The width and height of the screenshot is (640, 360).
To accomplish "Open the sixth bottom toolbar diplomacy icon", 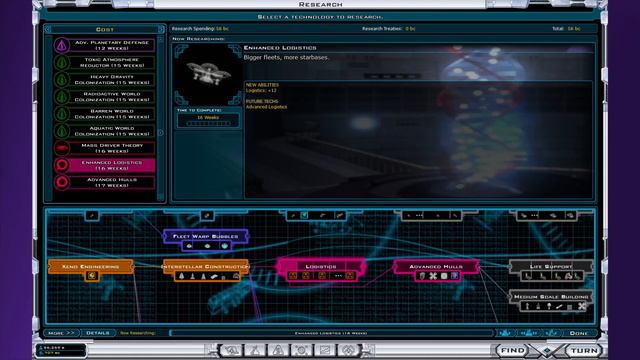I will [x=348, y=350].
